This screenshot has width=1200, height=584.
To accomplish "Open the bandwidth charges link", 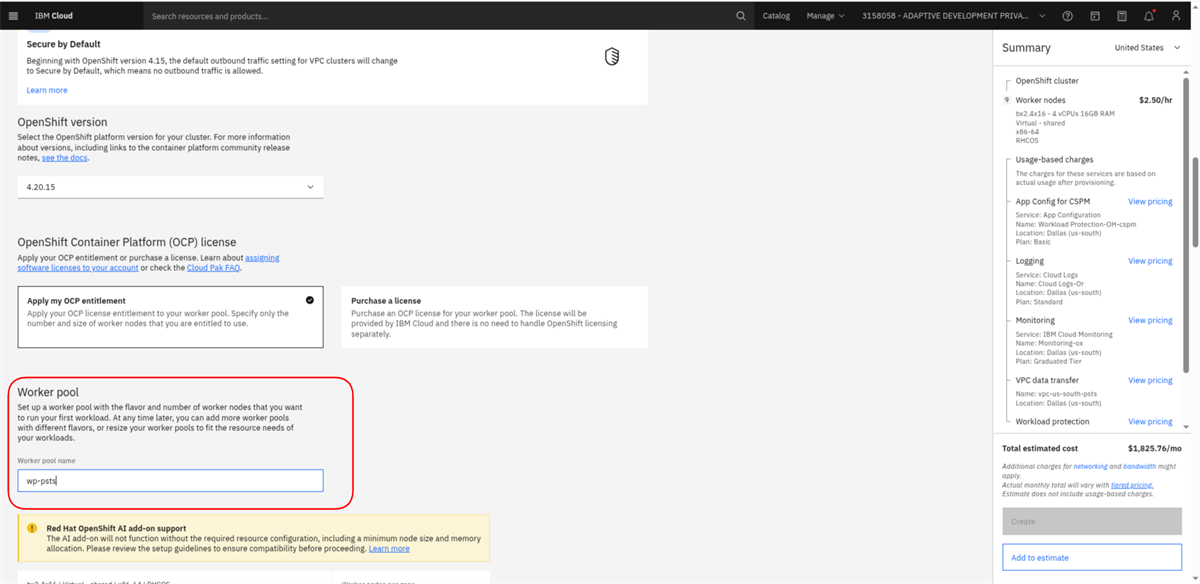I will click(1140, 467).
